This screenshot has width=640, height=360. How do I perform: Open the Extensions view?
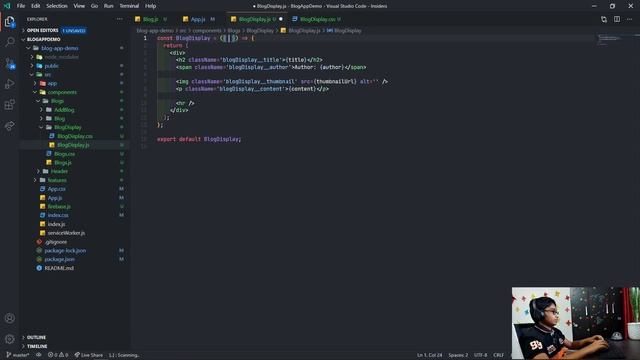(x=9, y=104)
